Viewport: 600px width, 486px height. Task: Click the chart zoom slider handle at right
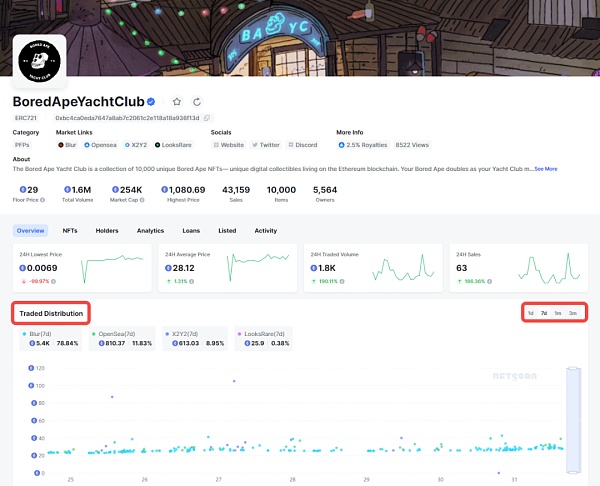573,420
